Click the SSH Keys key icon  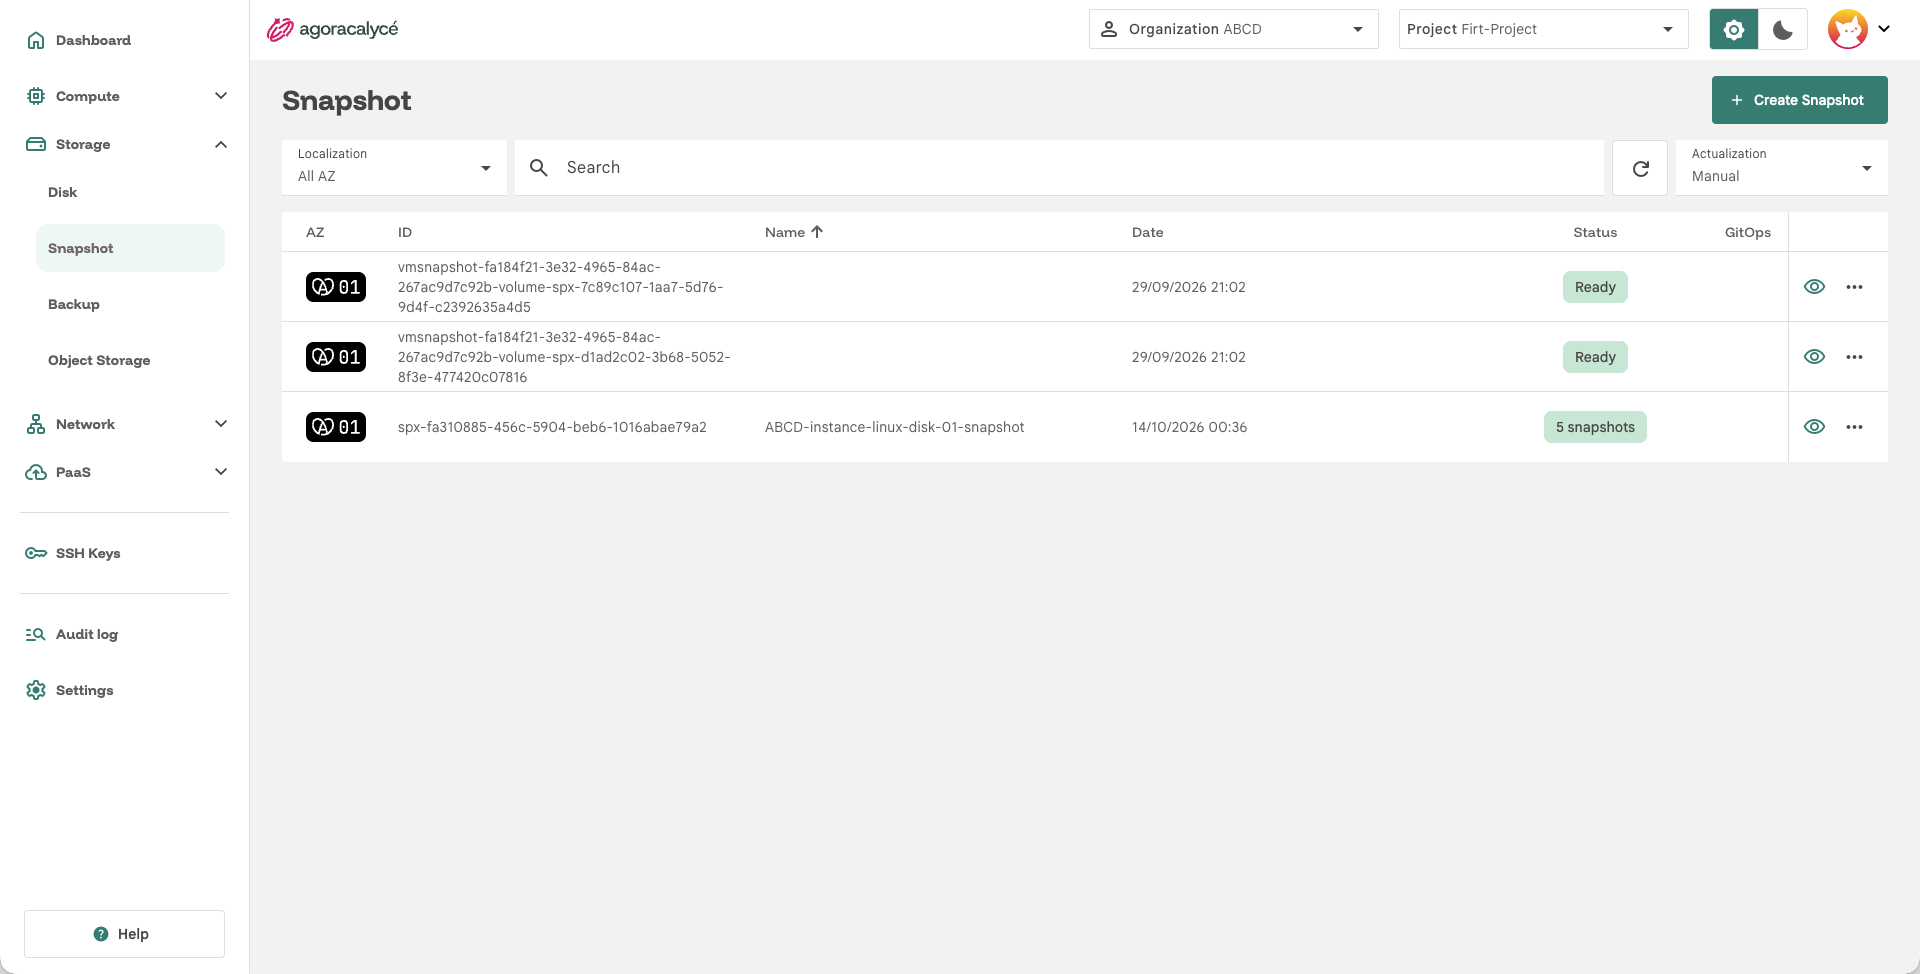coord(36,553)
